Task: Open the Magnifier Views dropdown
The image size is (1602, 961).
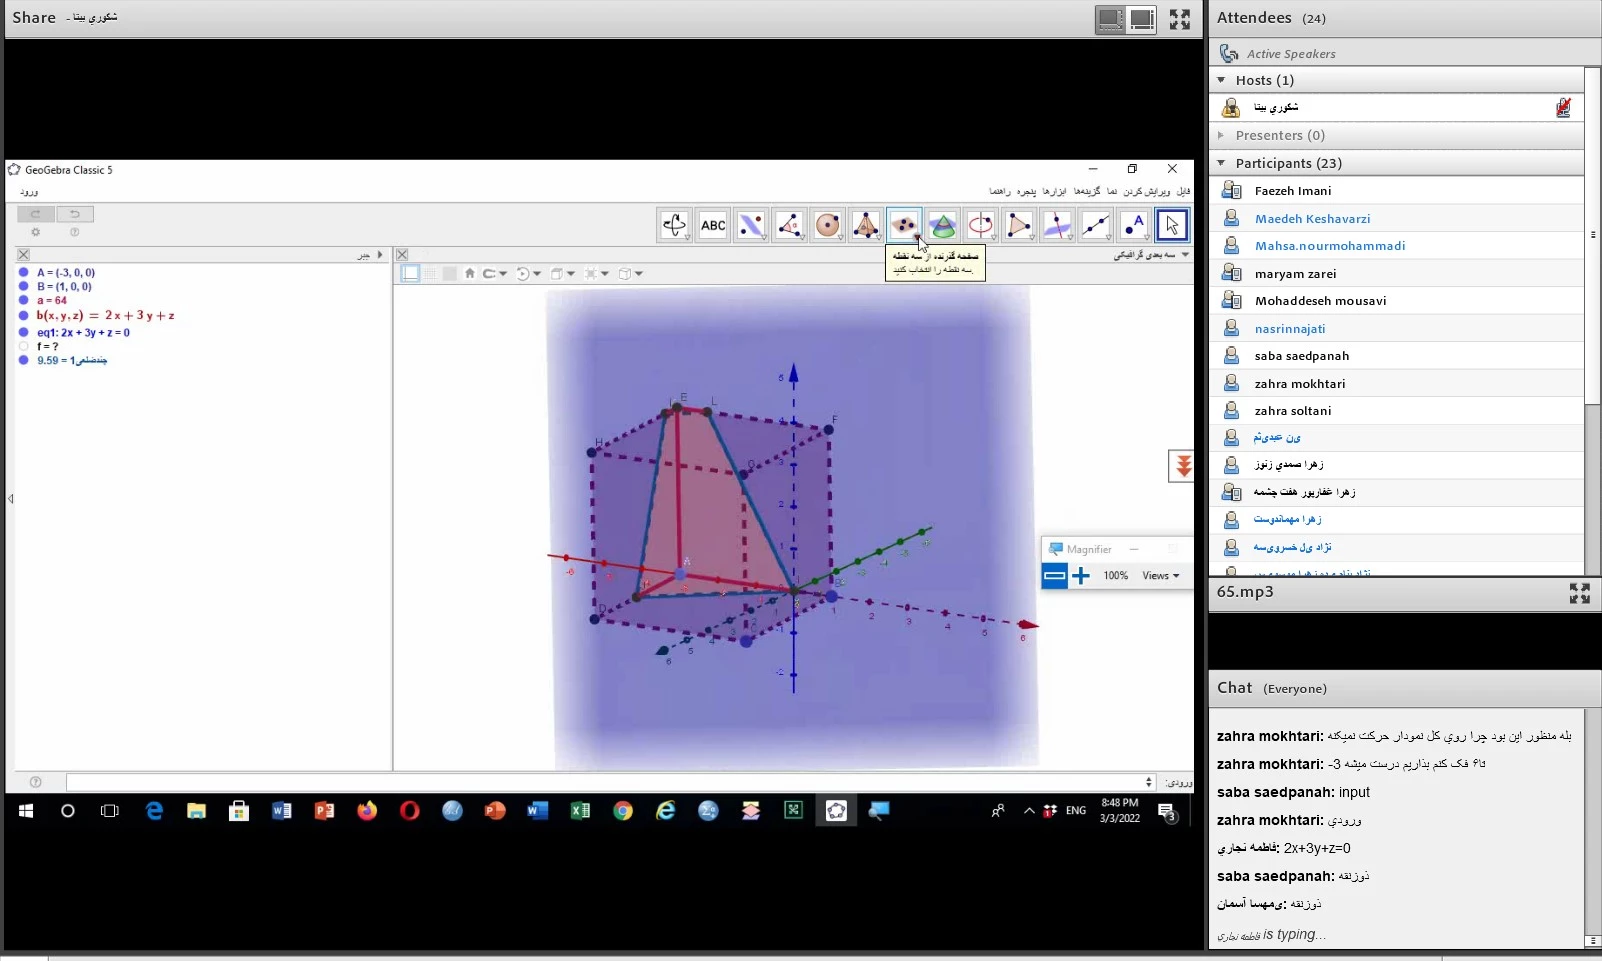Action: (1160, 576)
